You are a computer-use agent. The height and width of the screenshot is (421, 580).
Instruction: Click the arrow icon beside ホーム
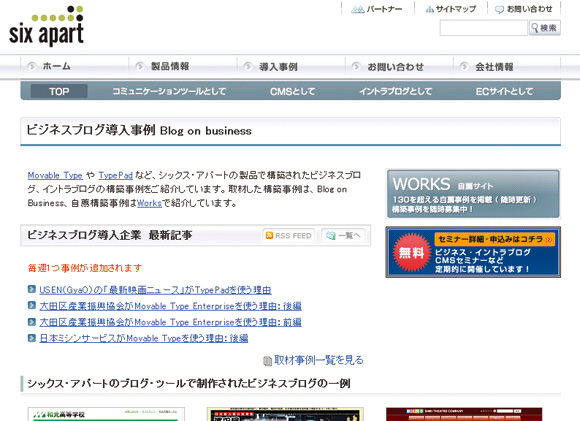coord(32,66)
